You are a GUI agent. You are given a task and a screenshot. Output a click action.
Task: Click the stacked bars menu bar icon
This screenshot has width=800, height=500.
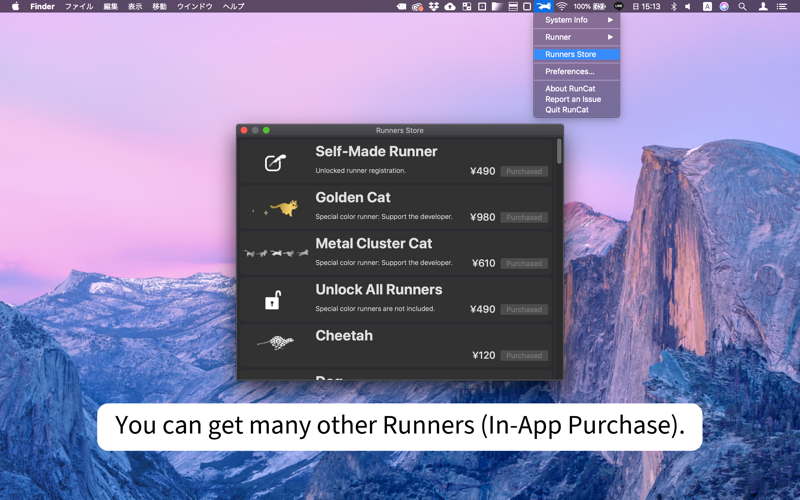[x=513, y=6]
